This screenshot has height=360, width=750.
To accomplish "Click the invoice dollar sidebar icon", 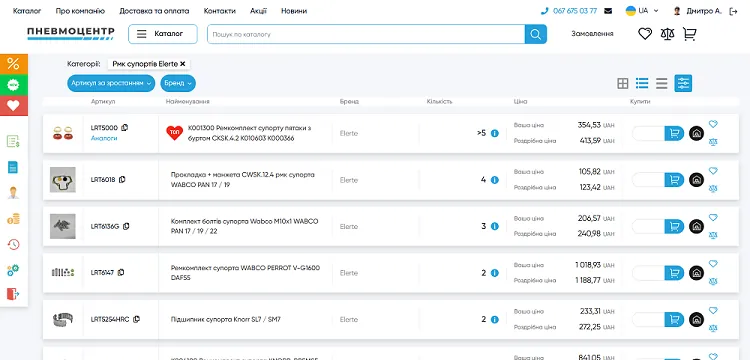I will [x=13, y=141].
